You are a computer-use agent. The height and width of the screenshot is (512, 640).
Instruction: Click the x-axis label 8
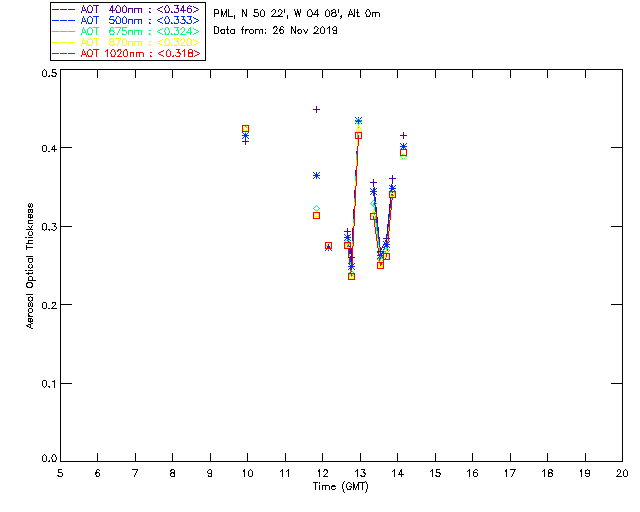click(x=172, y=473)
